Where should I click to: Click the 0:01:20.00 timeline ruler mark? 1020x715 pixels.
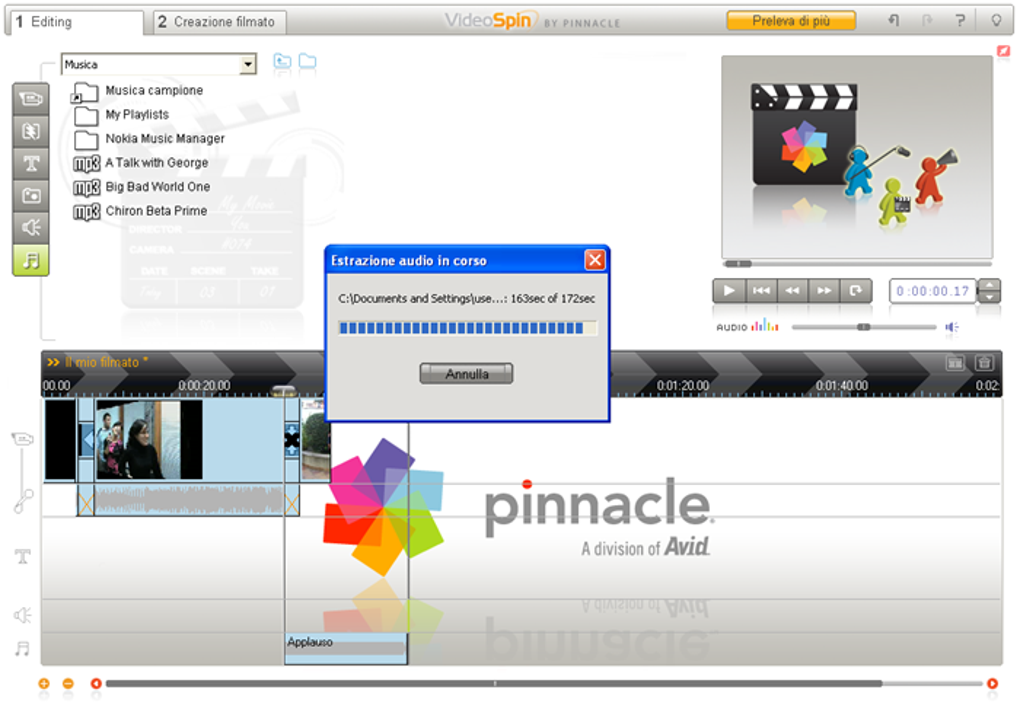(682, 386)
